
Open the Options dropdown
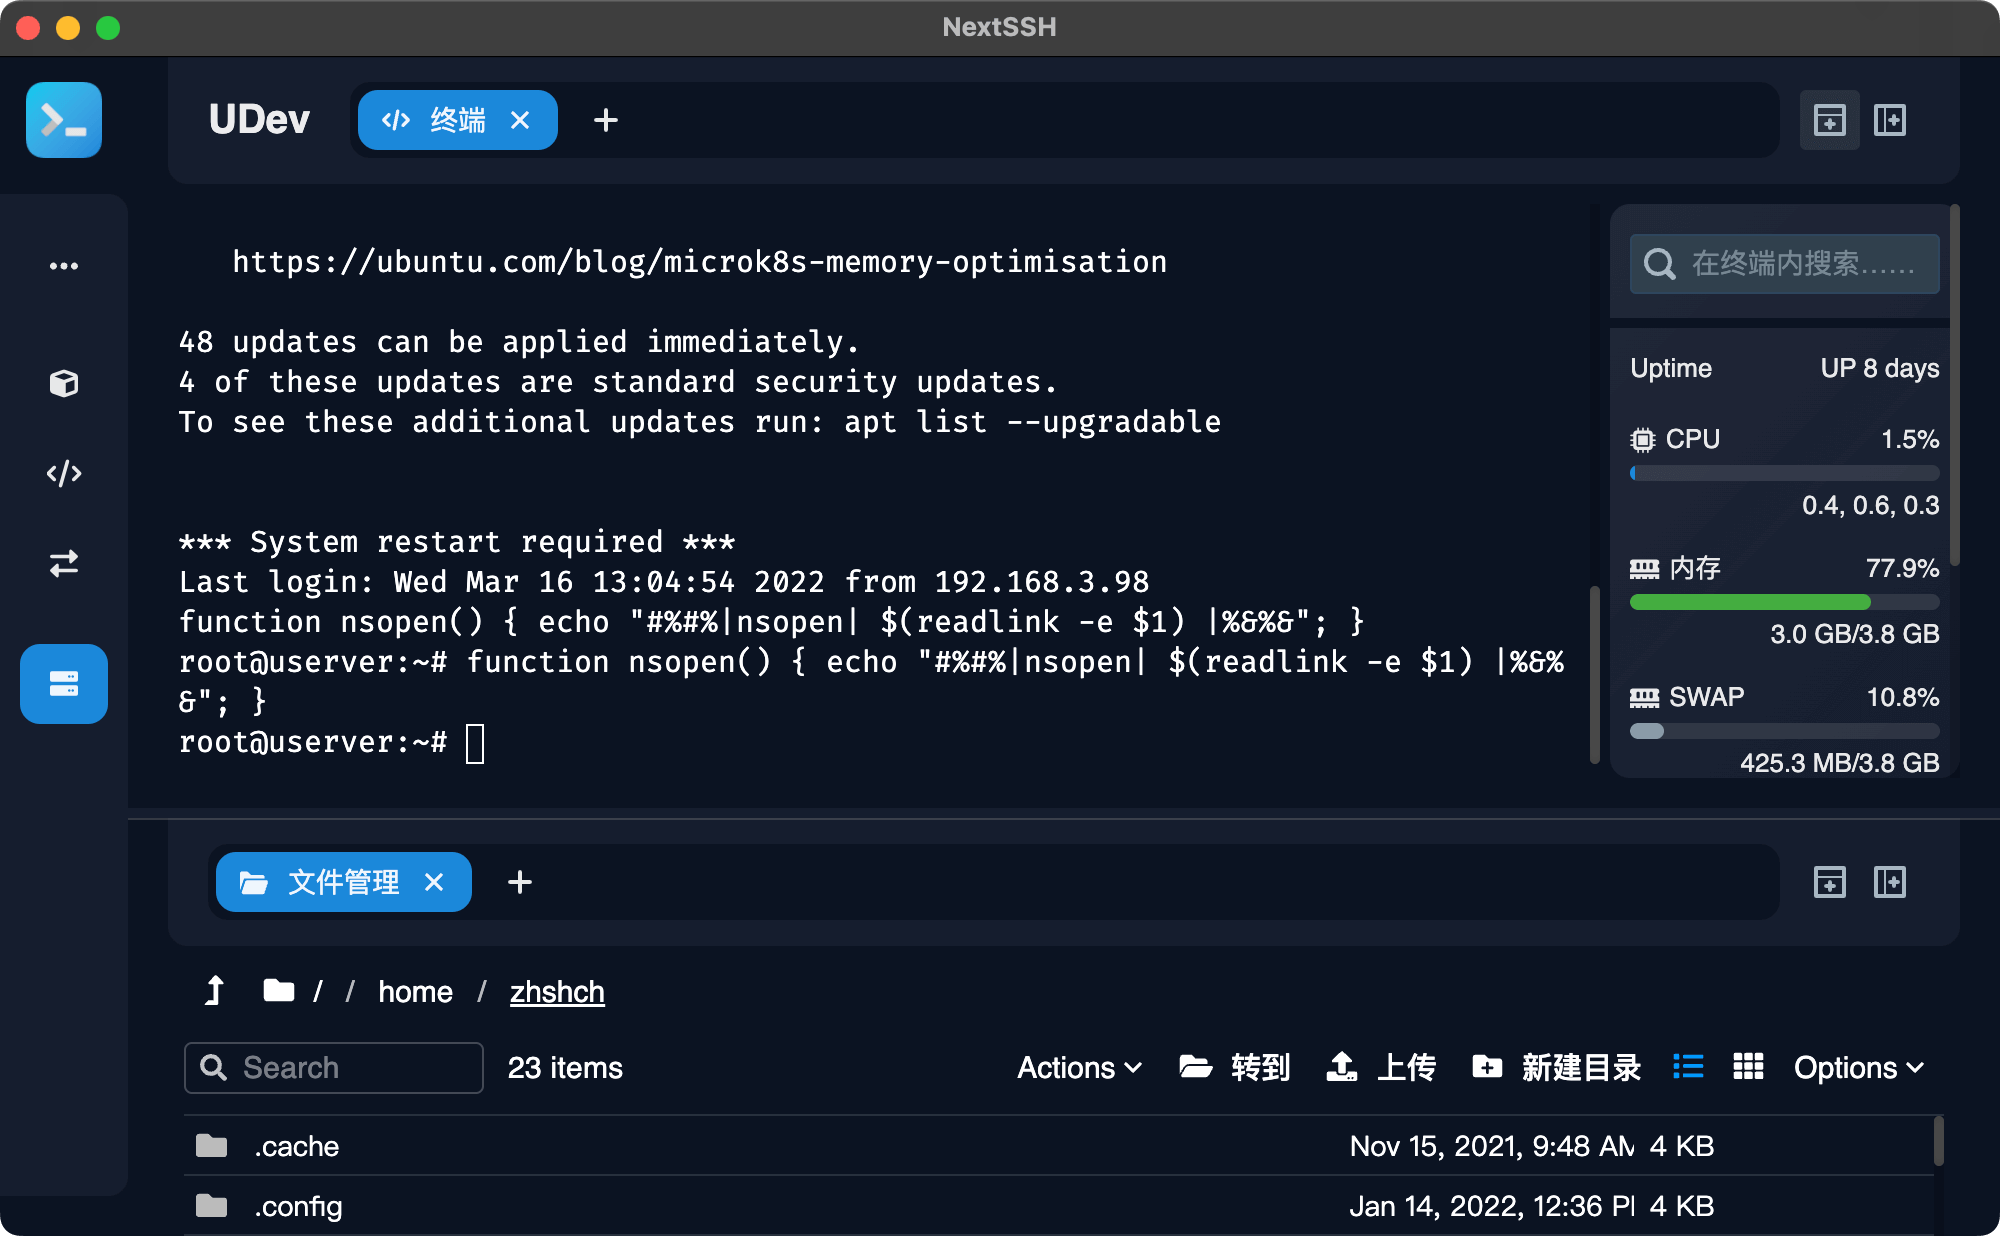(1859, 1068)
